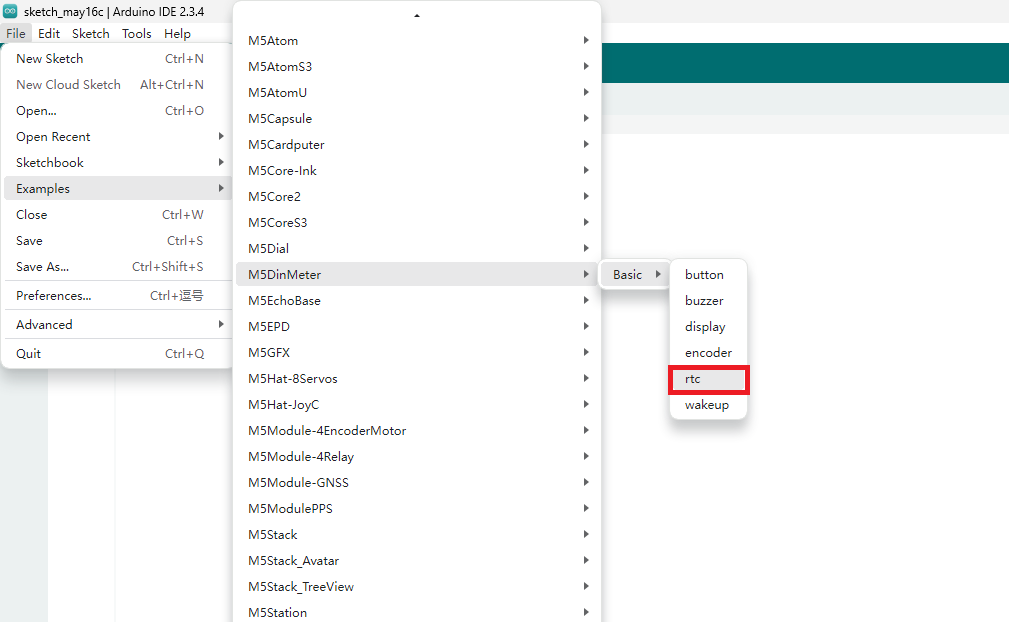The width and height of the screenshot is (1009, 622).
Task: Expand M5Dial examples
Action: click(x=417, y=248)
